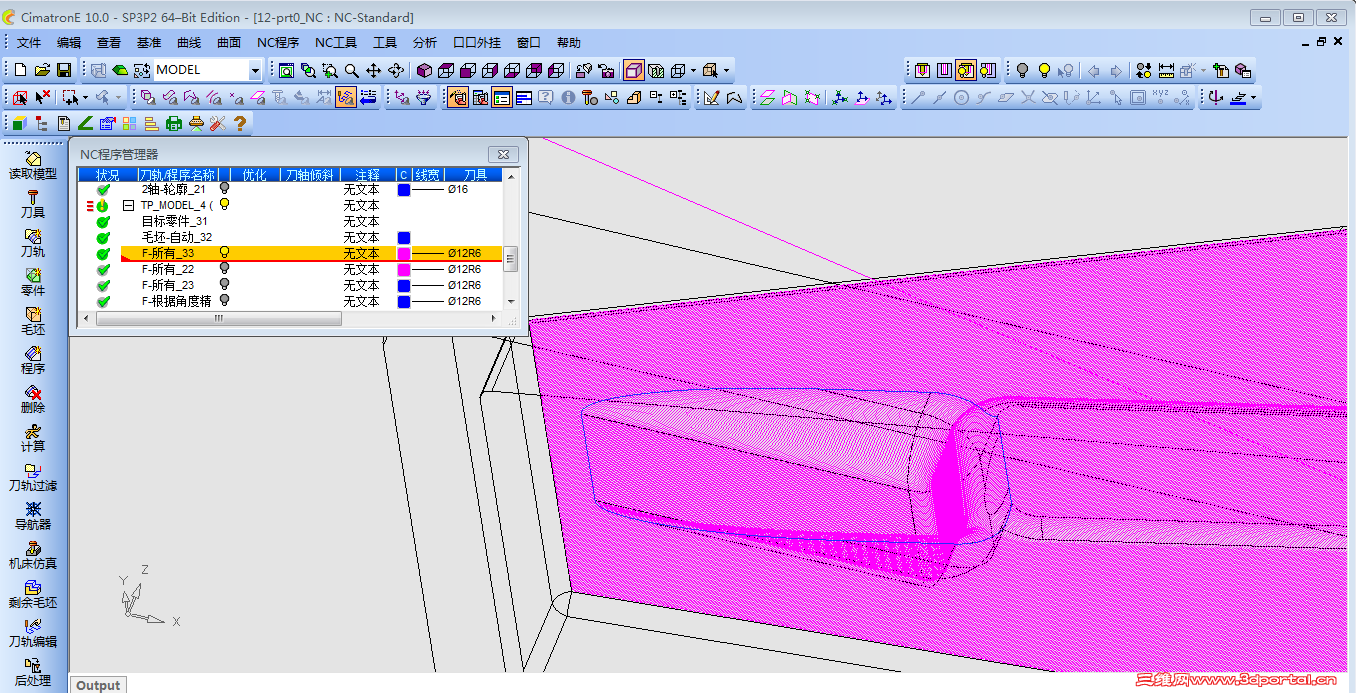Screen dimensions: 1356x693
Task: Open the 帮助 menu
Action: (x=569, y=43)
